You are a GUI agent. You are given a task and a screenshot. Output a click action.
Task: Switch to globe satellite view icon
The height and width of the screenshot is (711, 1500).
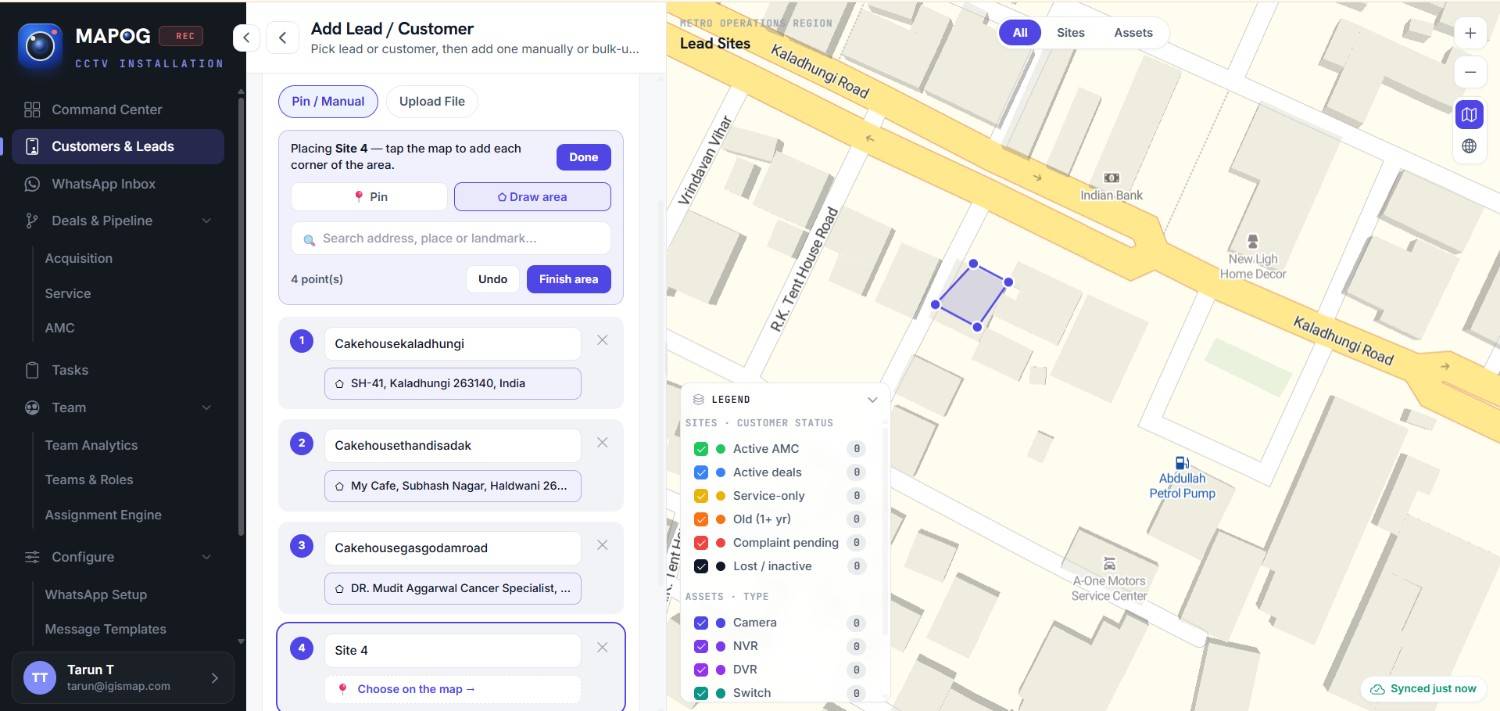(1469, 146)
